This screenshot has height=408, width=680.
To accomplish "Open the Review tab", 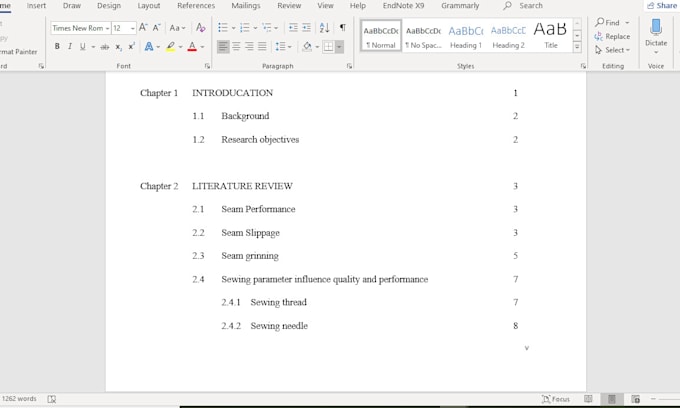I will [x=289, y=6].
